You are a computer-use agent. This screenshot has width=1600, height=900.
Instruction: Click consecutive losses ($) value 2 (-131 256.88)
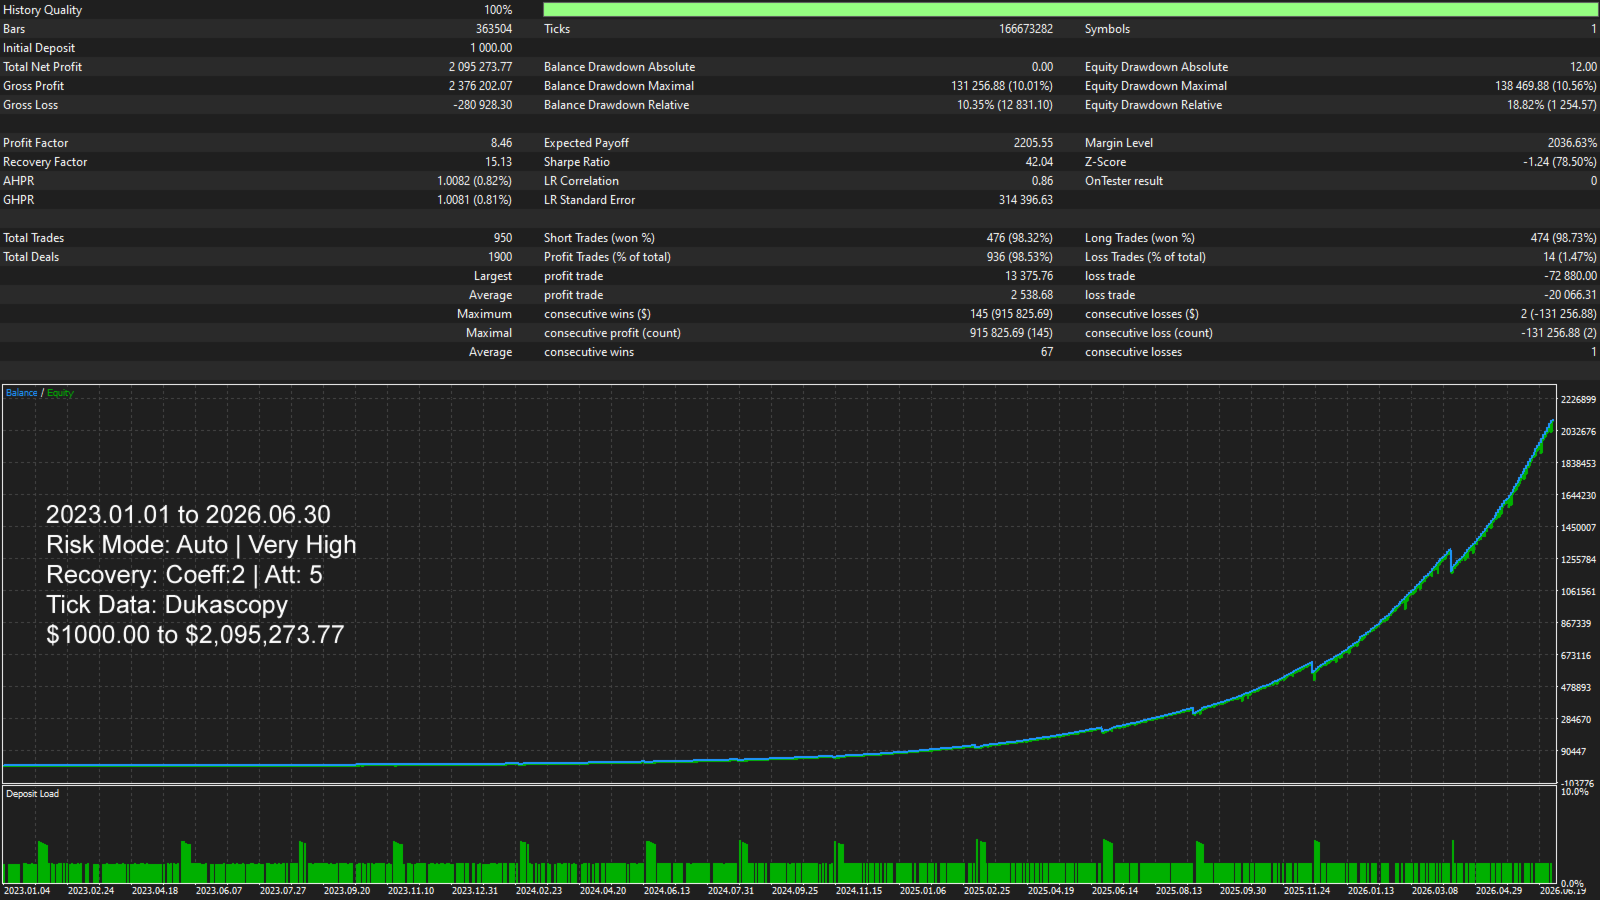tap(1559, 314)
